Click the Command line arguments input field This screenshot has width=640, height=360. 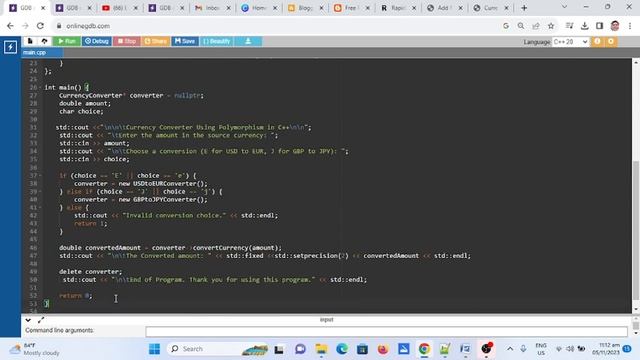[x=386, y=331]
